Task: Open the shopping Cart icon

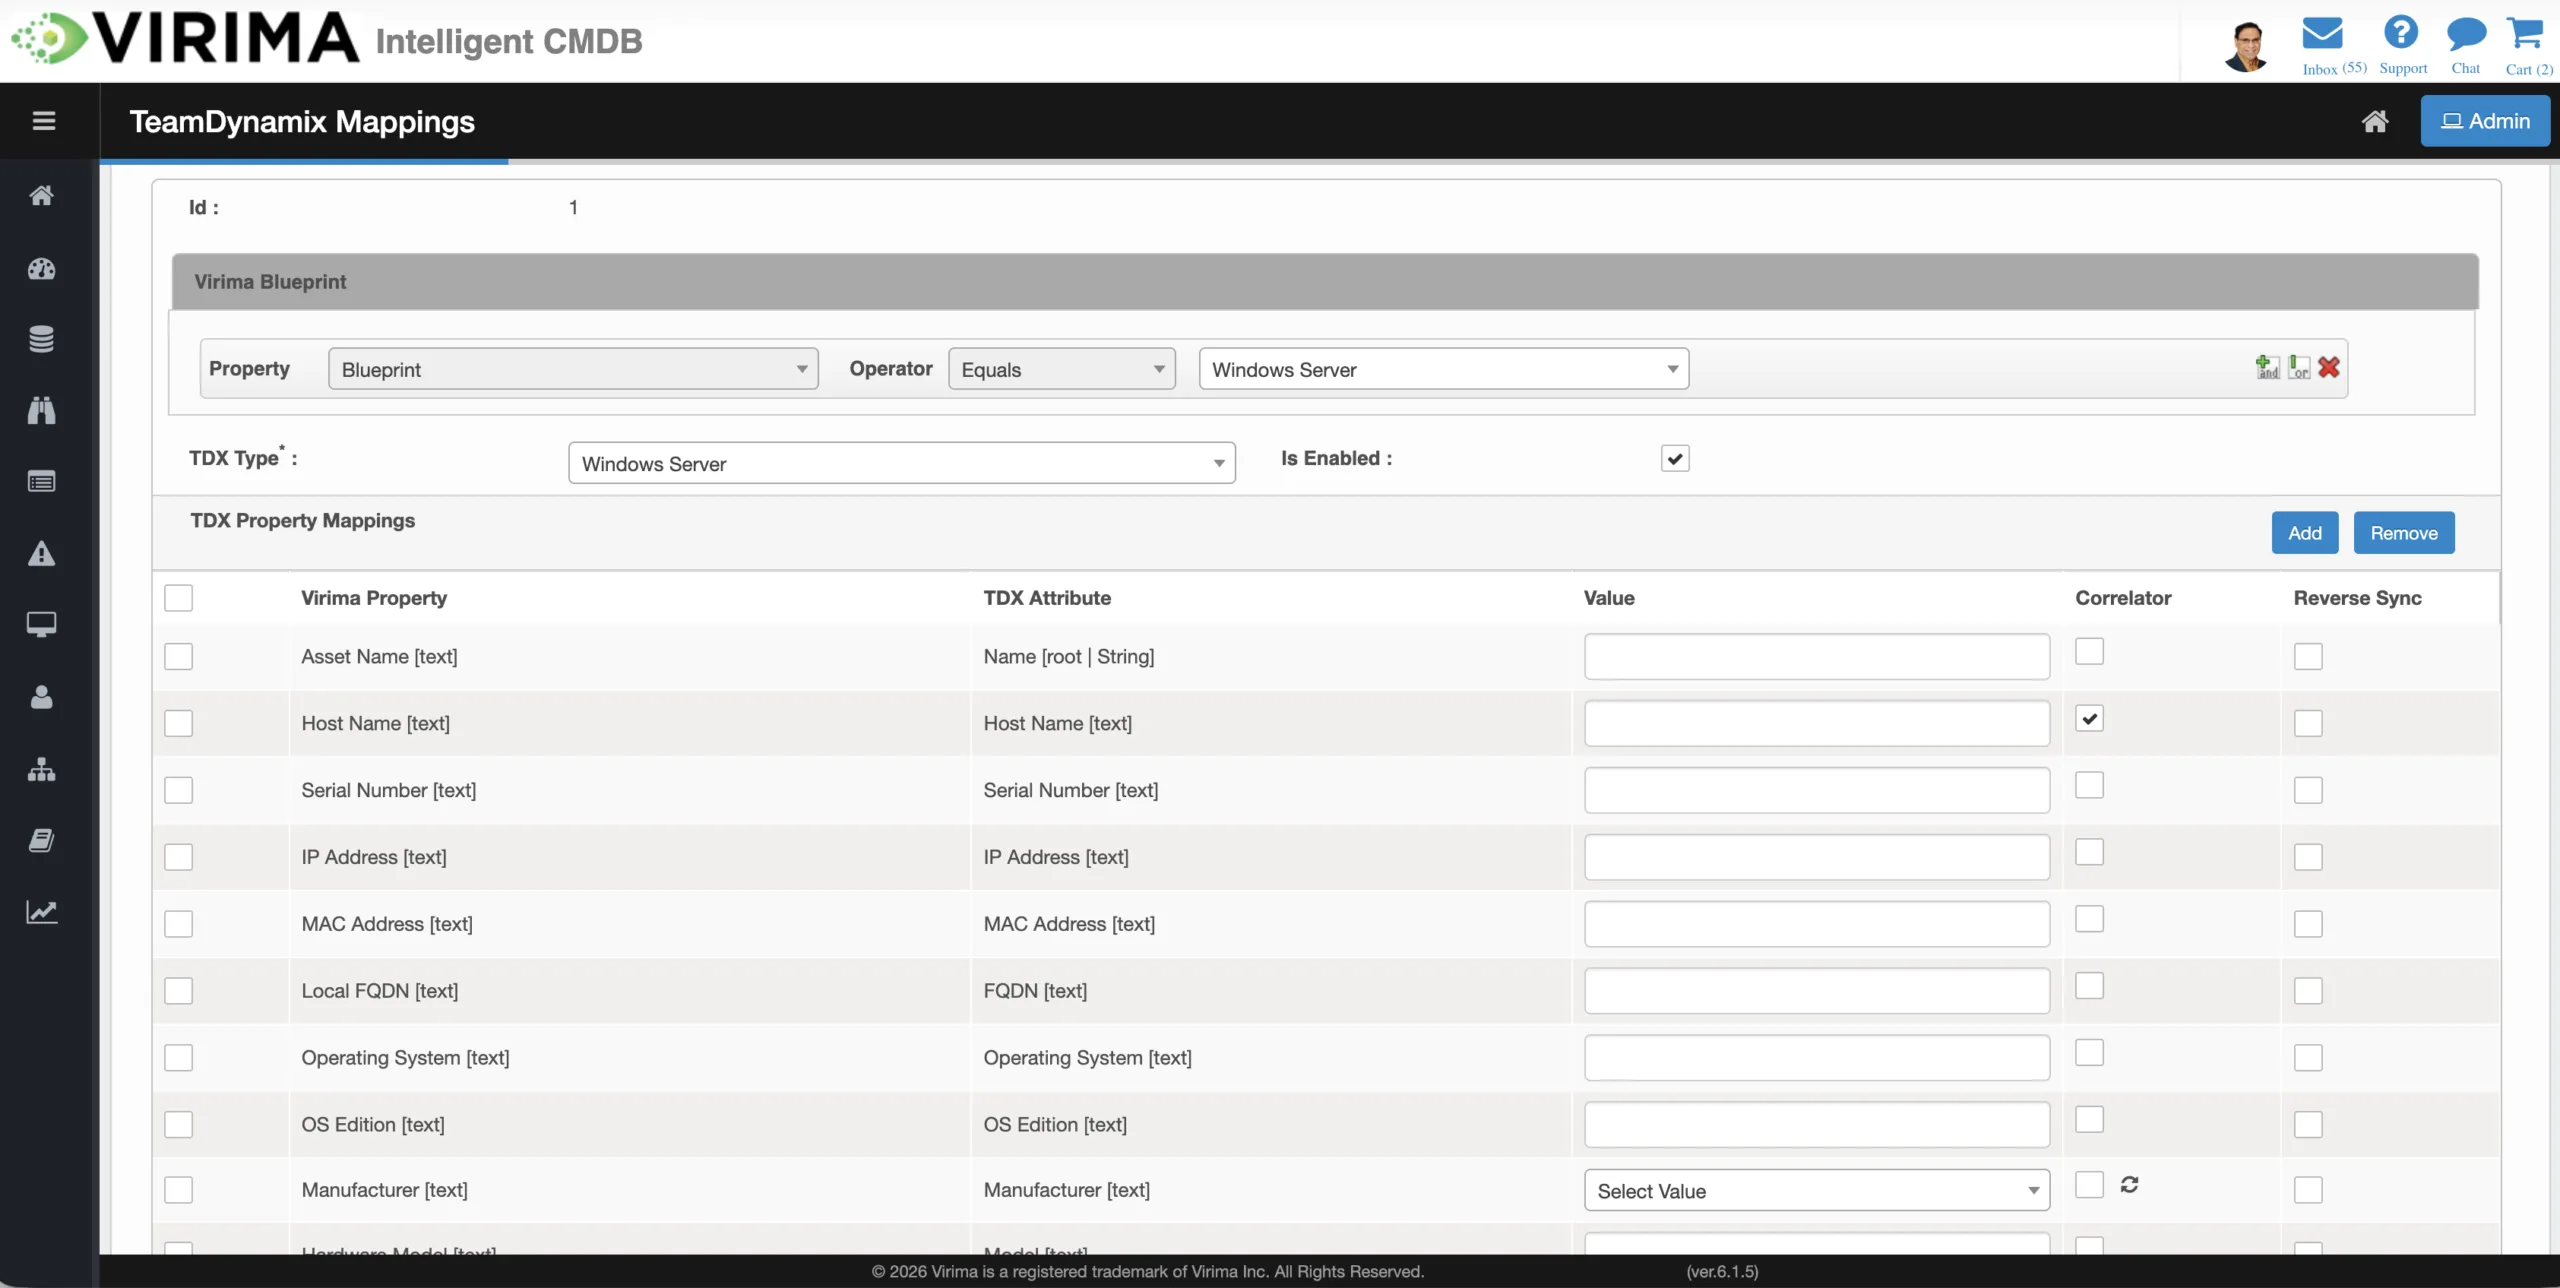Action: [x=2526, y=34]
